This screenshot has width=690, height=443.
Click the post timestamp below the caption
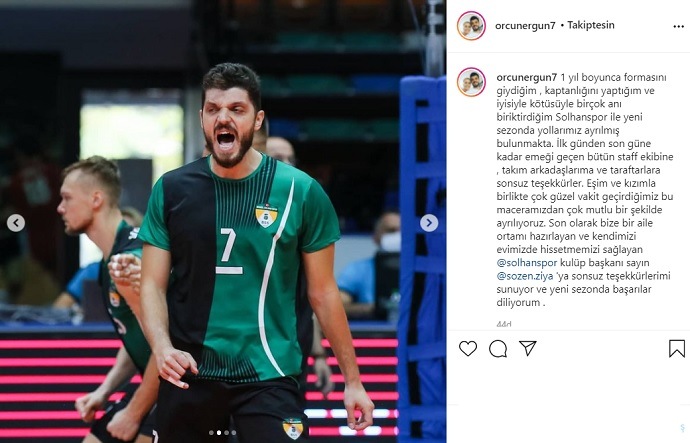[x=504, y=324]
